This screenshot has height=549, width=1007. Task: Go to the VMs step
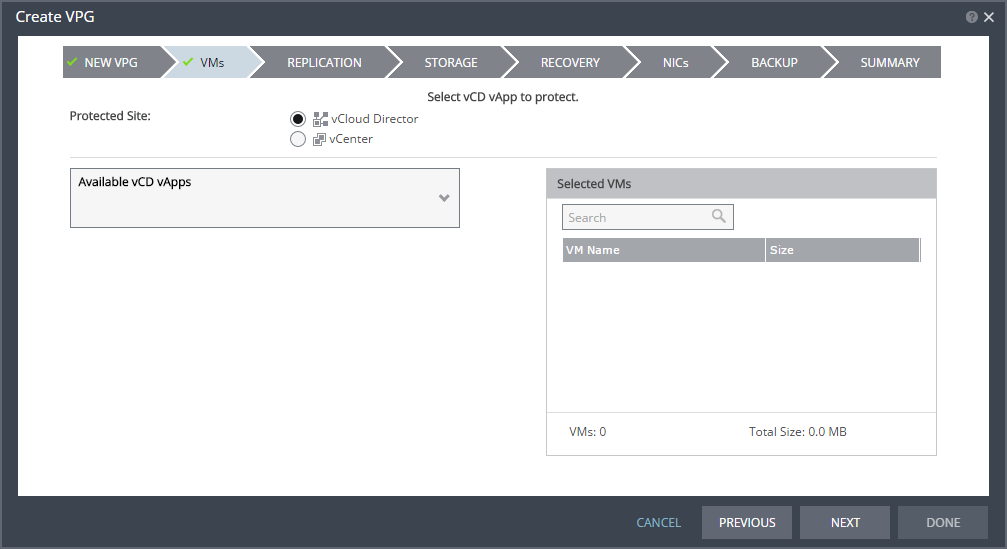click(212, 62)
